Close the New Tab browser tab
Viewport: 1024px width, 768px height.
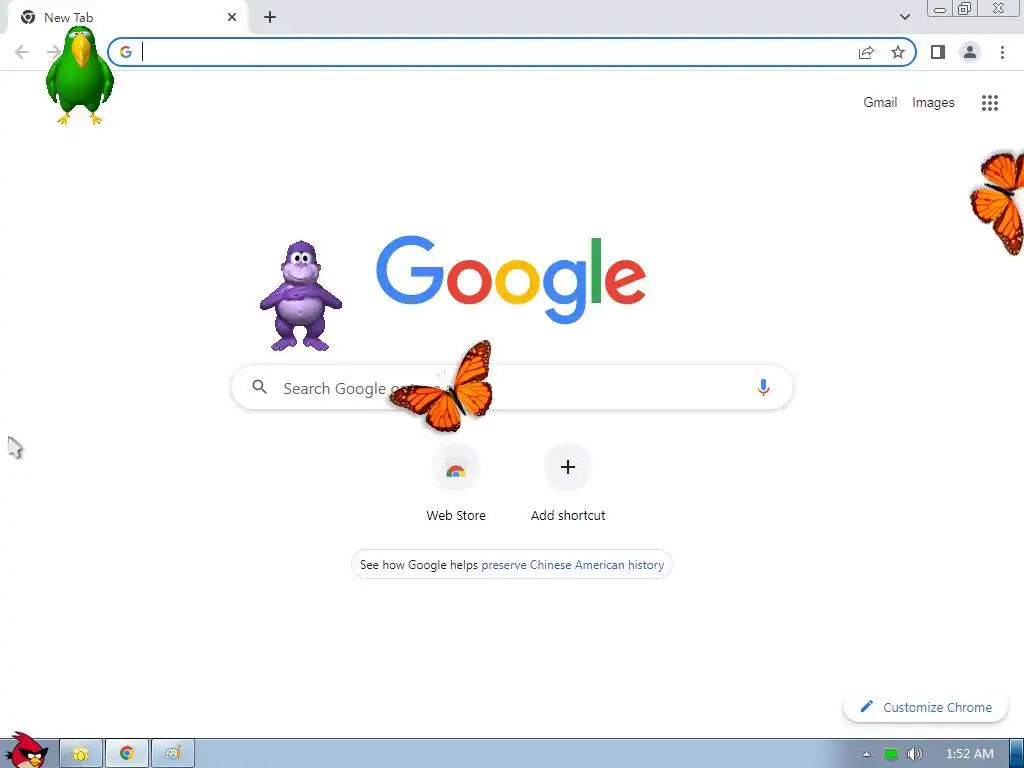(232, 17)
